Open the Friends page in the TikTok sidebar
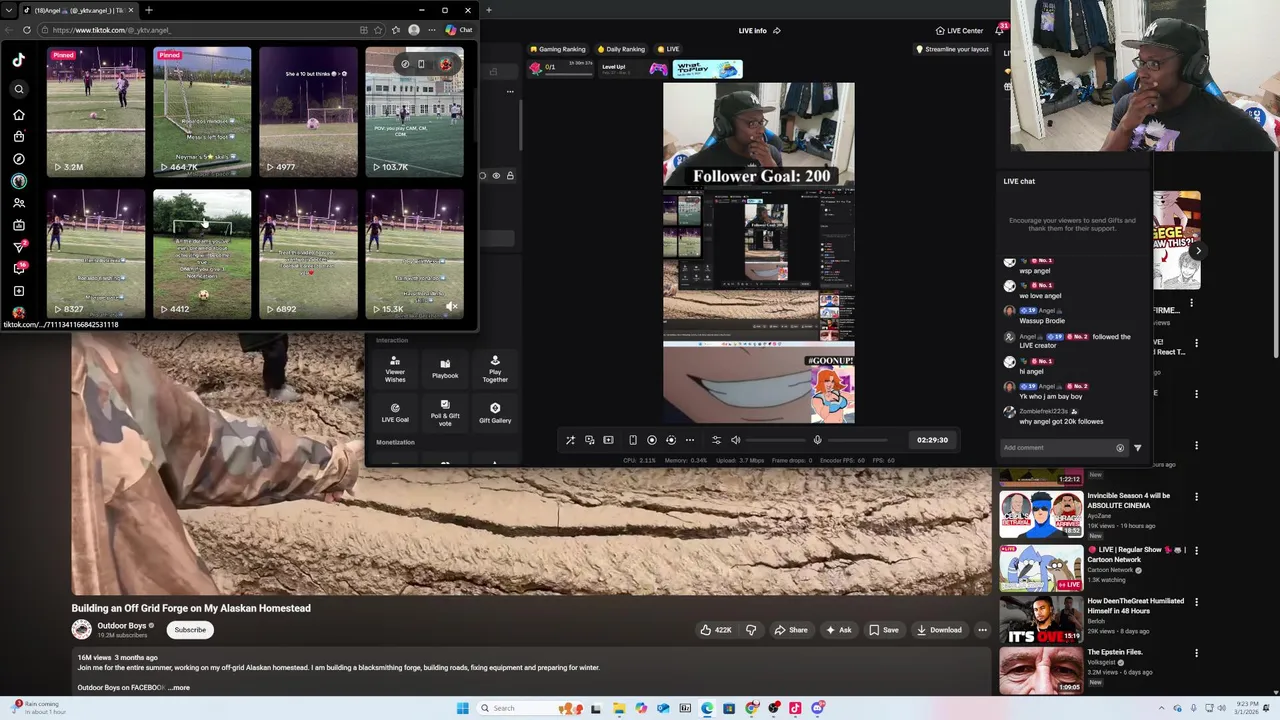This screenshot has height=720, width=1280. click(19, 203)
